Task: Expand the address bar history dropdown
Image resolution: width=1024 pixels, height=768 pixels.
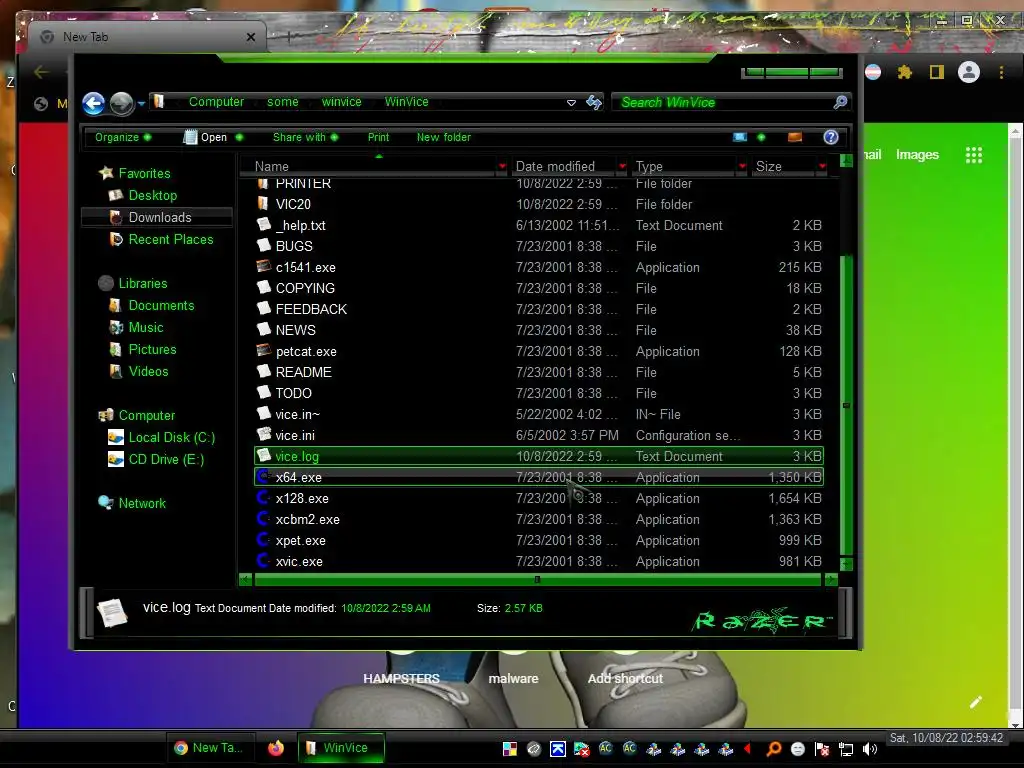Action: [x=571, y=103]
